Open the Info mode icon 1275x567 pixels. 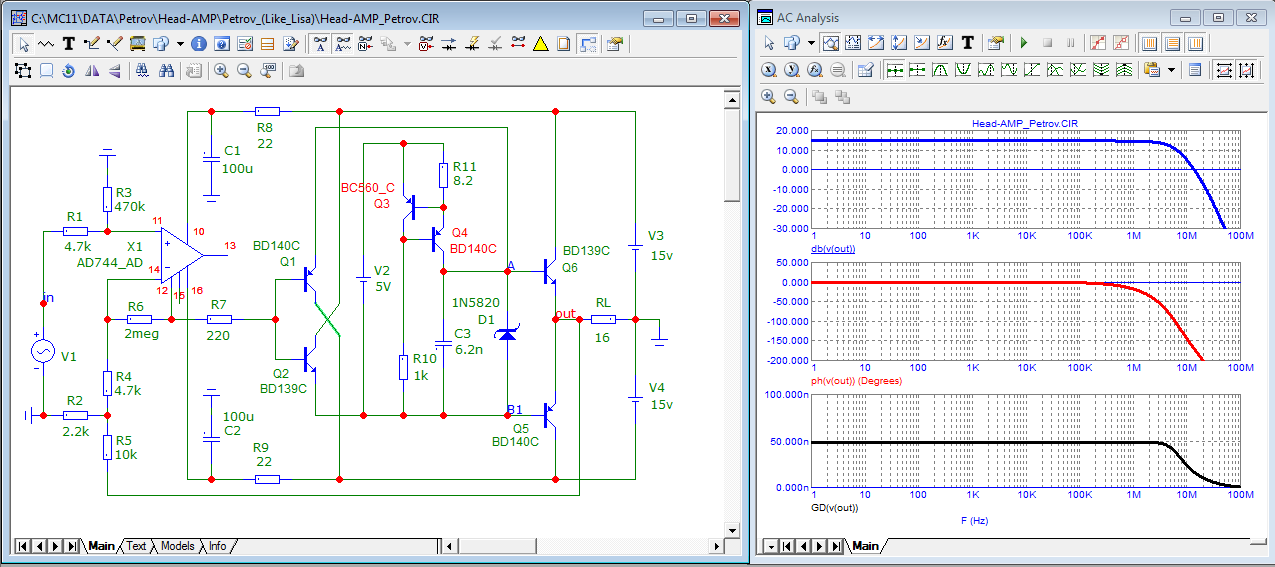(198, 44)
